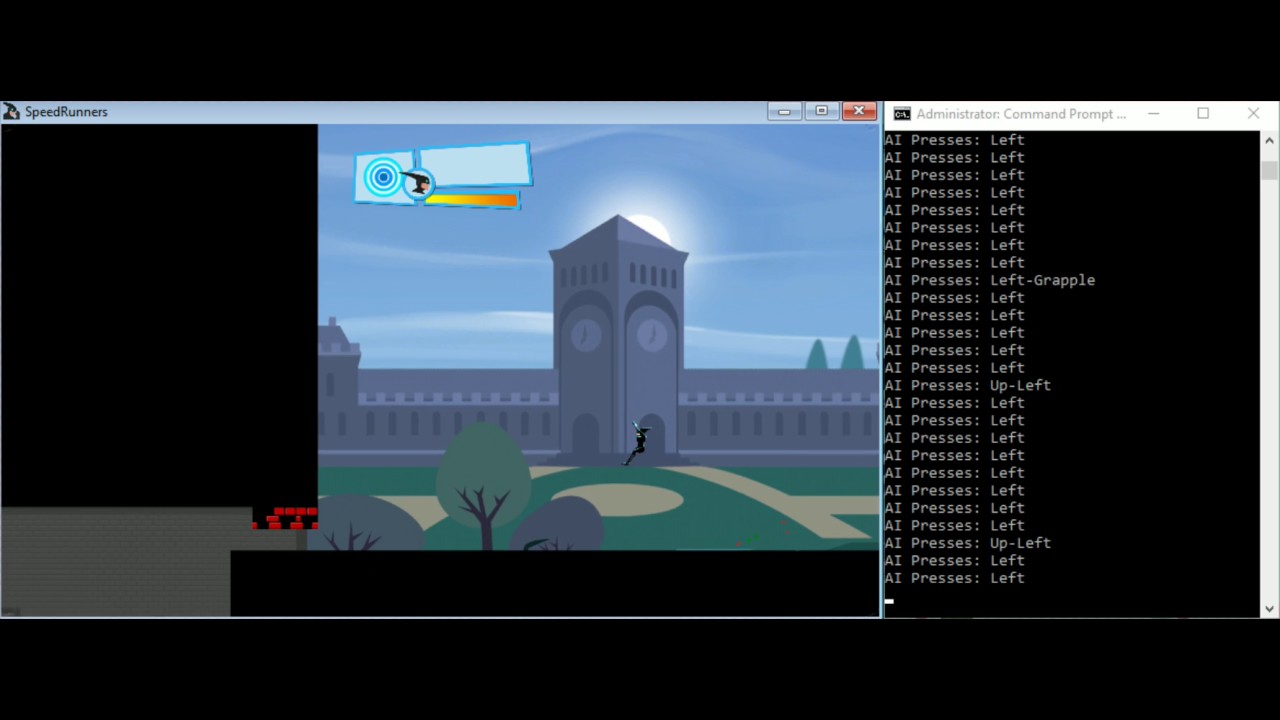The height and width of the screenshot is (720, 1280).
Task: Click the 'SpeedRunners' title text
Action: [x=66, y=112]
